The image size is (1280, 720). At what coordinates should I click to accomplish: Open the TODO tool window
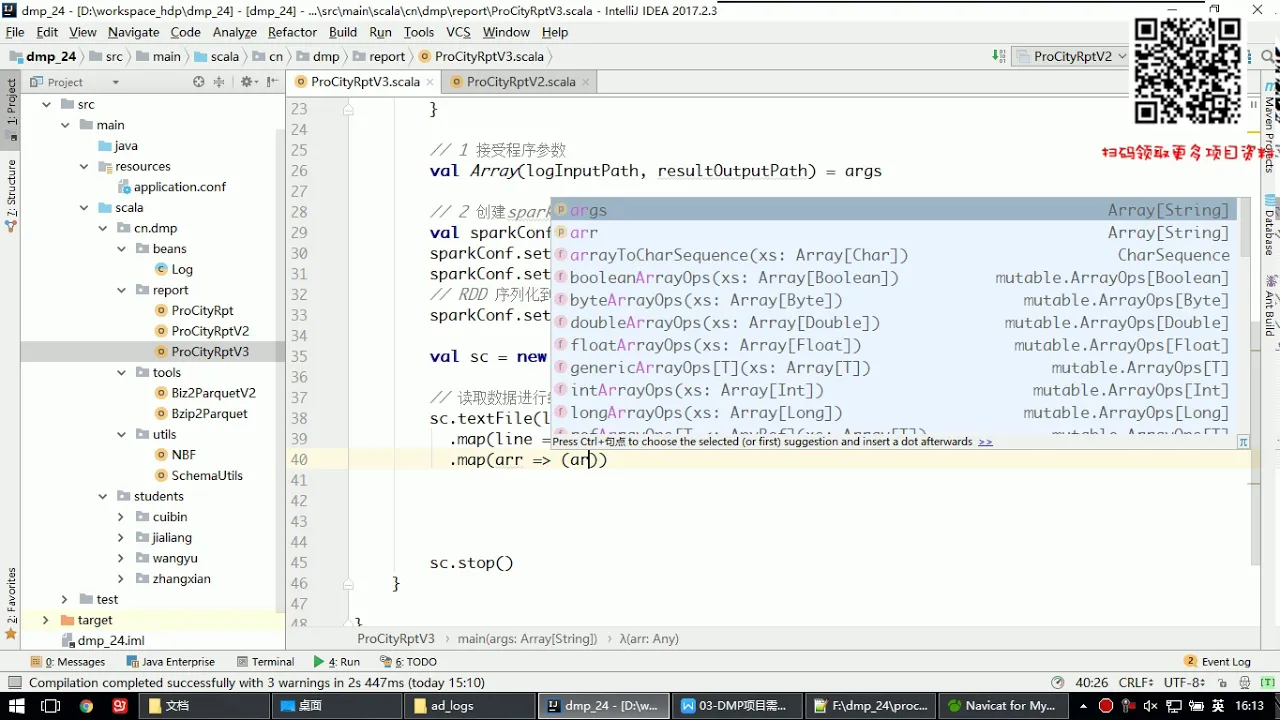click(x=409, y=661)
